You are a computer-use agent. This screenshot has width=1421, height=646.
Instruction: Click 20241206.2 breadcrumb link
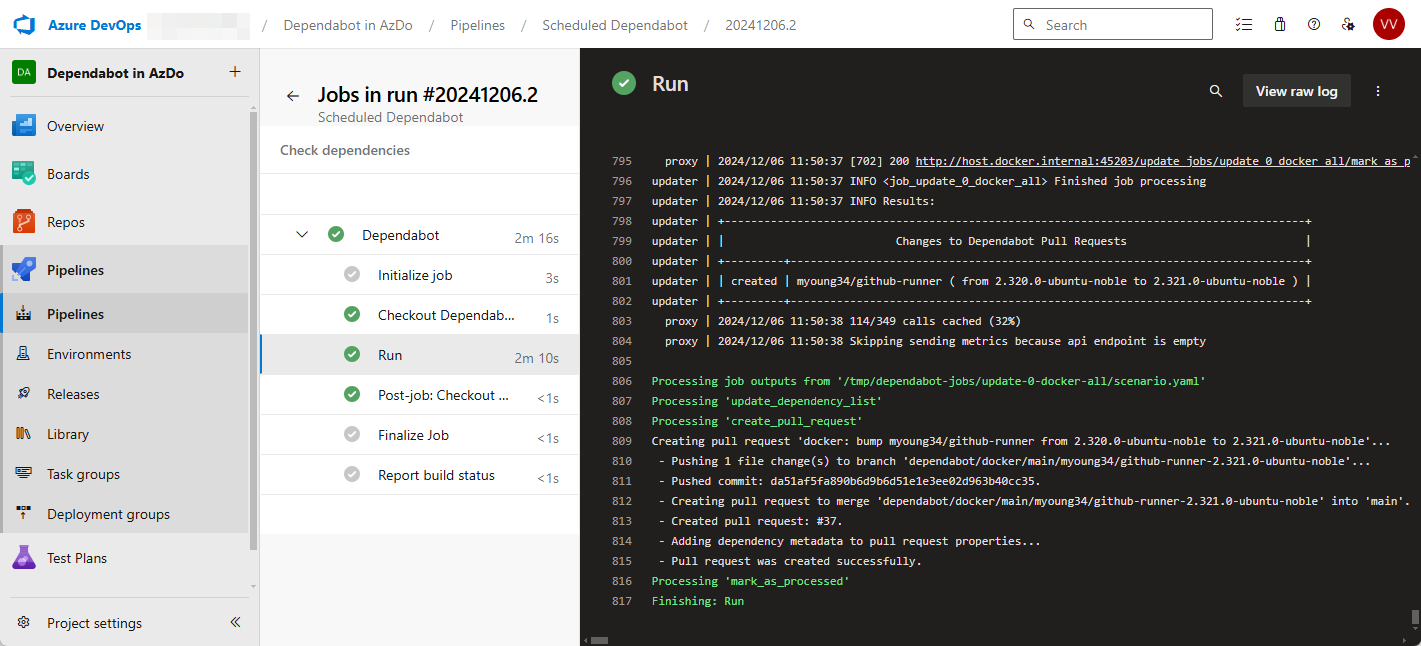click(x=760, y=25)
